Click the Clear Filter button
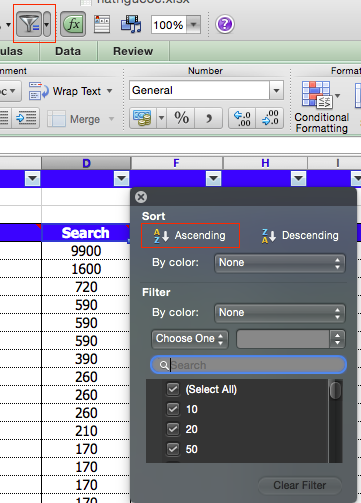The height and width of the screenshot is (503, 361). pyautogui.click(x=300, y=485)
